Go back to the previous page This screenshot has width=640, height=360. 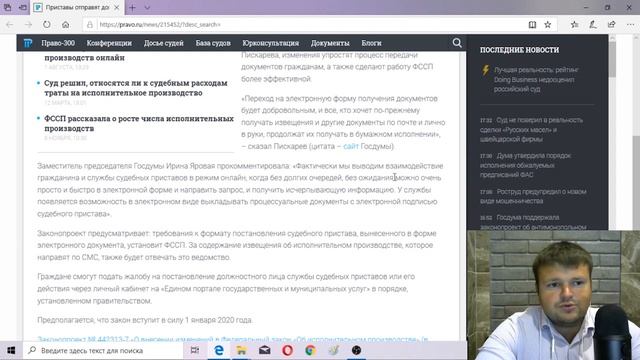tap(9, 24)
